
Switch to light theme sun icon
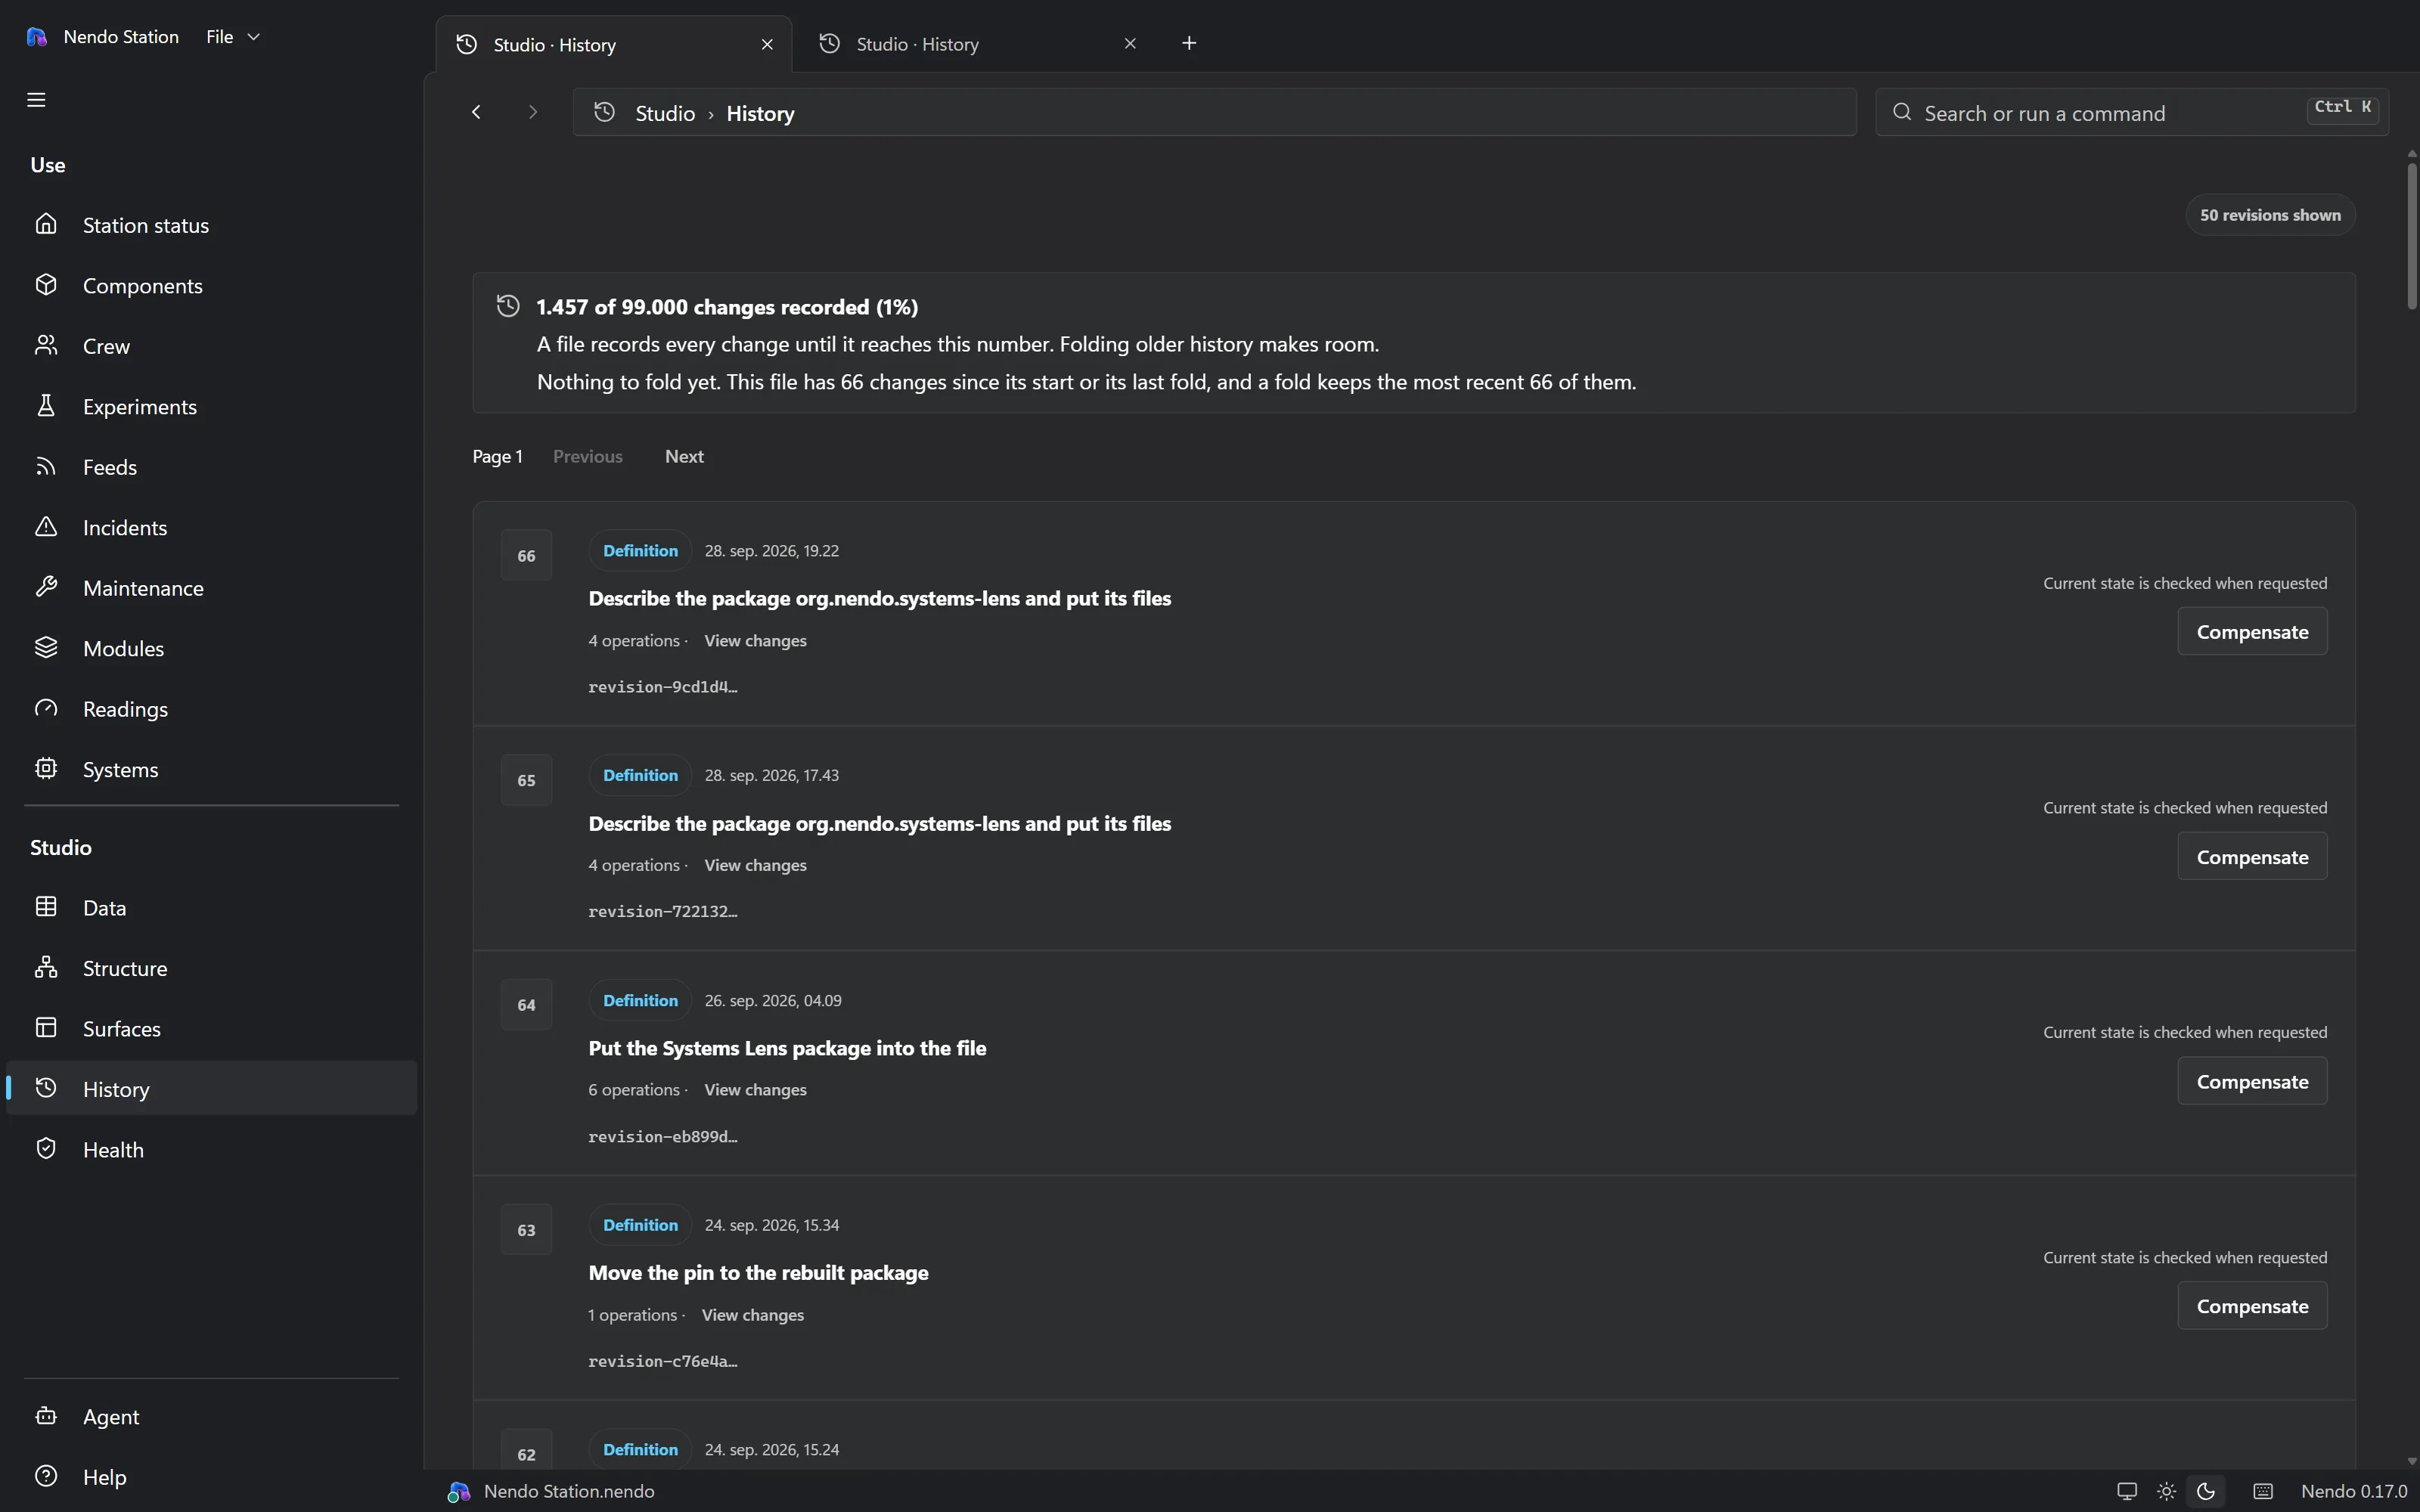coord(2166,1491)
